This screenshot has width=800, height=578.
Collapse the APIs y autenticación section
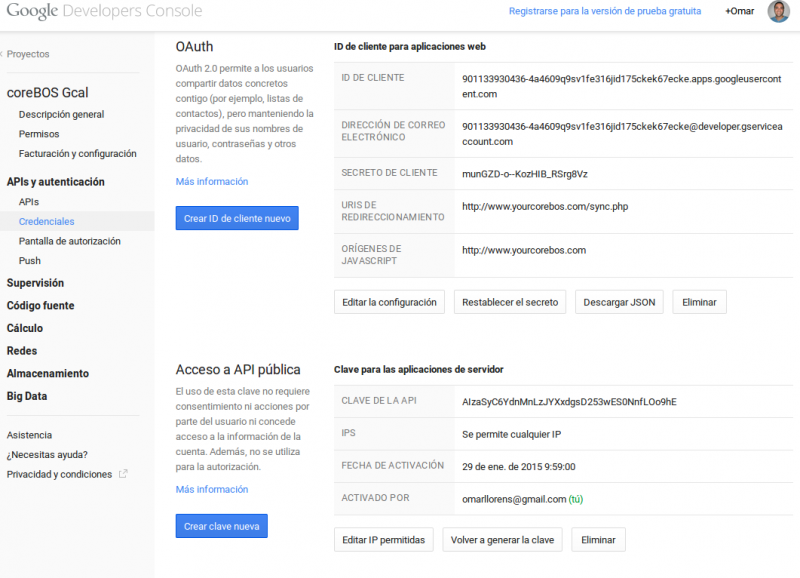point(55,182)
